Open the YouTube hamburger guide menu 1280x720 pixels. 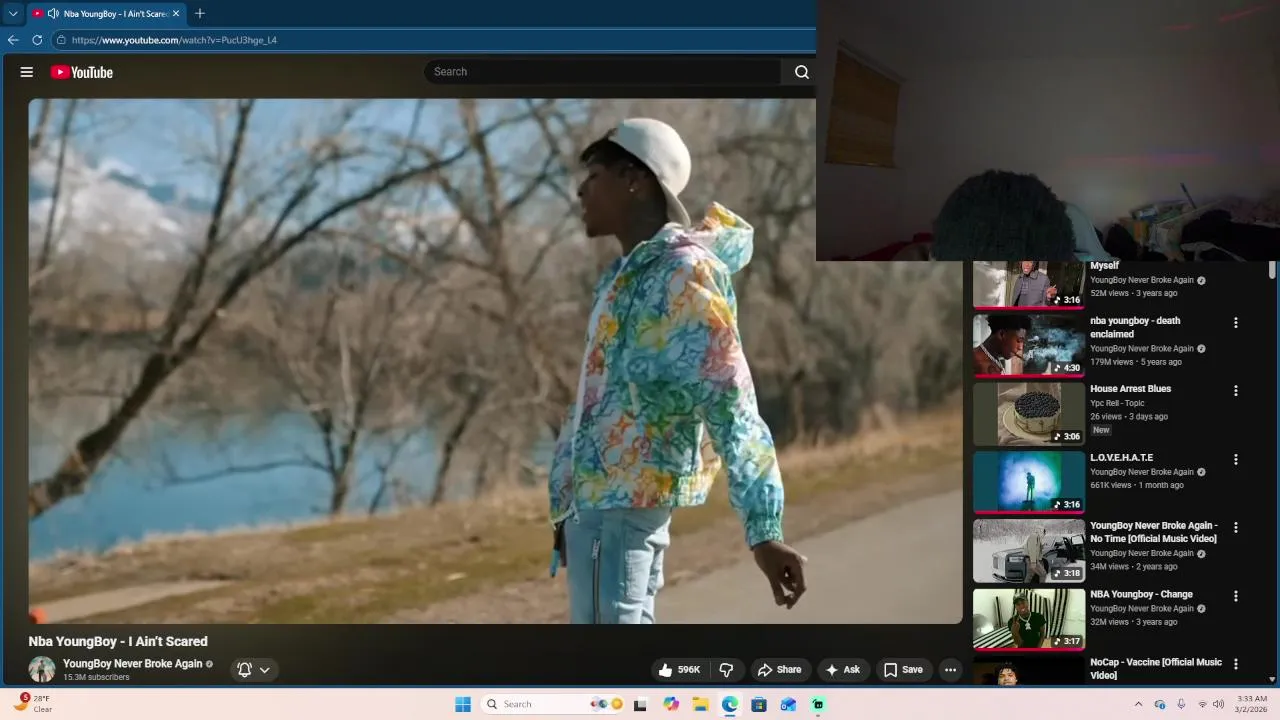click(x=27, y=72)
